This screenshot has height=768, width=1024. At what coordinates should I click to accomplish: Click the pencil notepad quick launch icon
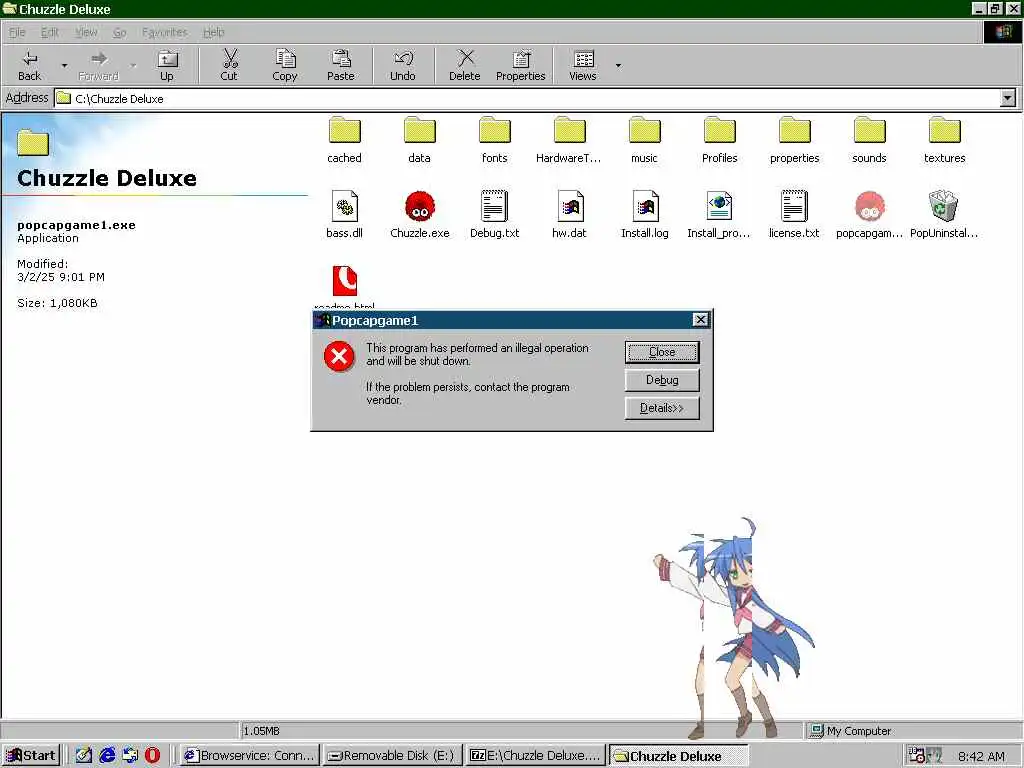84,756
